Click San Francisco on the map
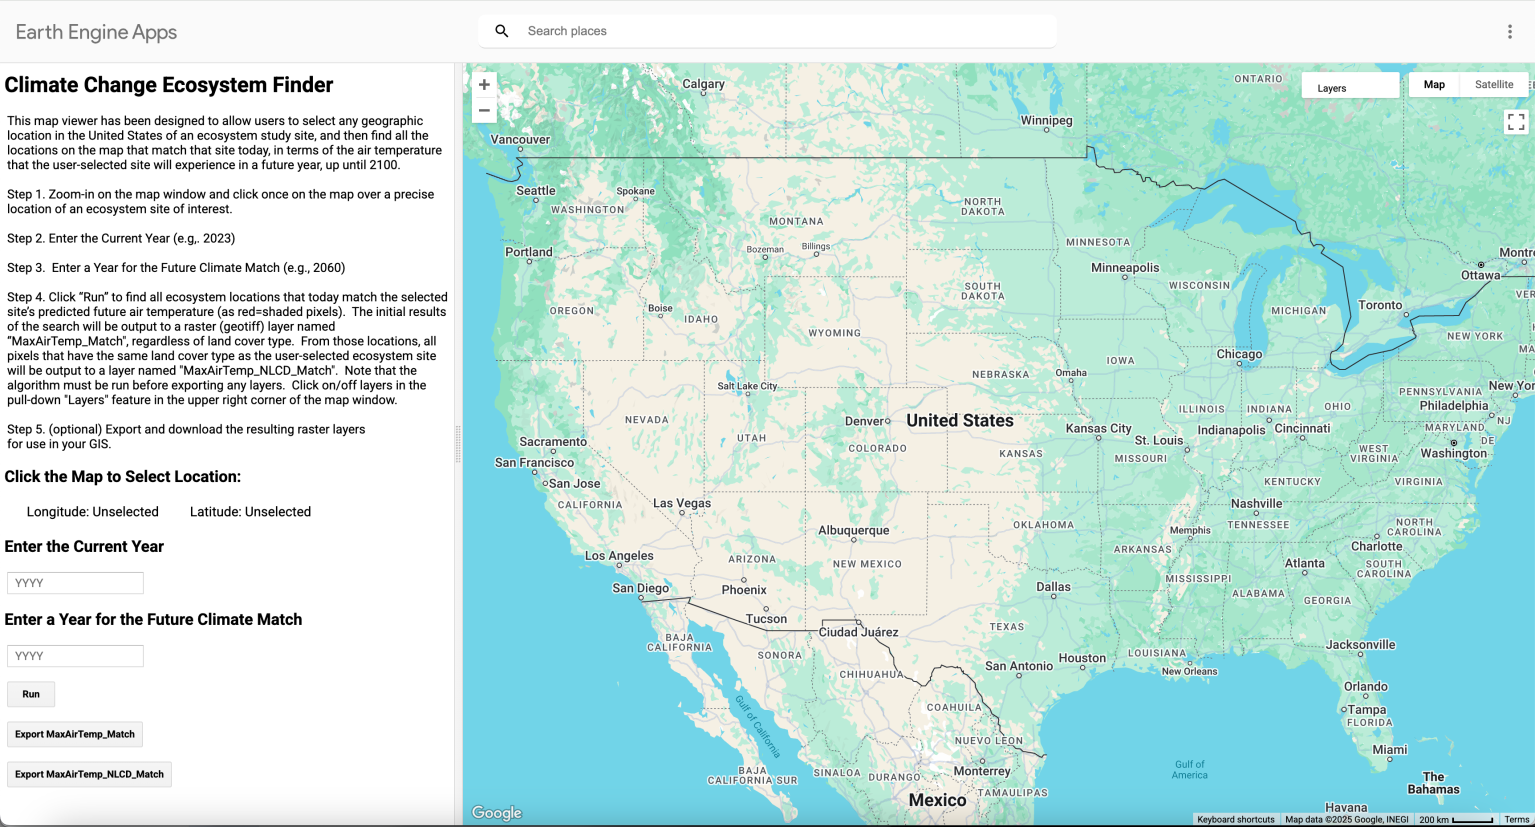This screenshot has height=827, width=1535. point(534,463)
